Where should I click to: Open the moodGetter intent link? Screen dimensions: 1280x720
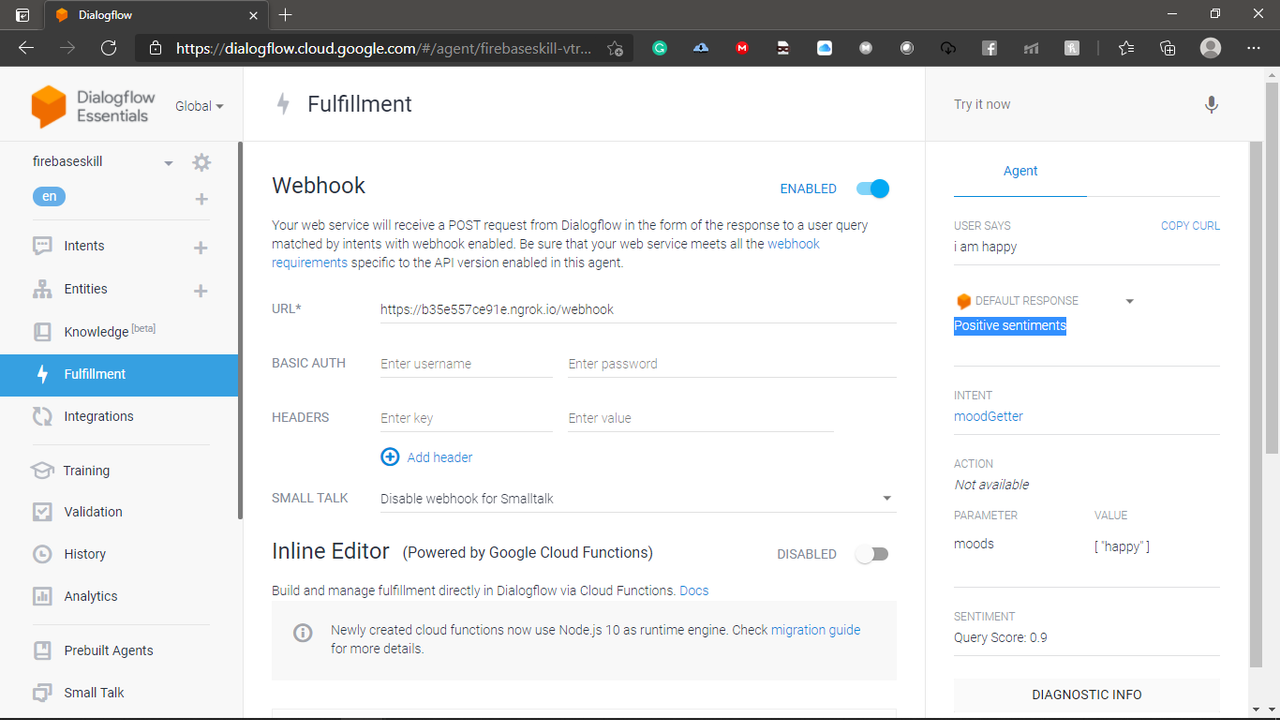(x=988, y=416)
